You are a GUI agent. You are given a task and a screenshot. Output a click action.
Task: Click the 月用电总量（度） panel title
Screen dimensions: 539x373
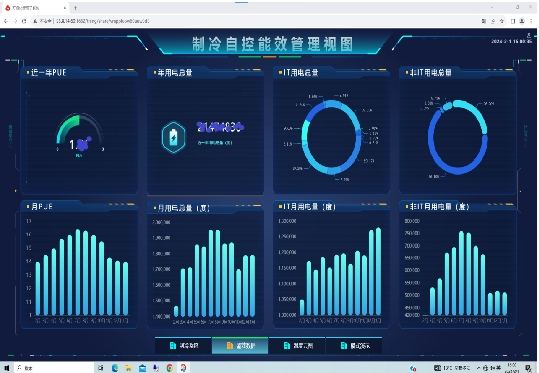(184, 208)
